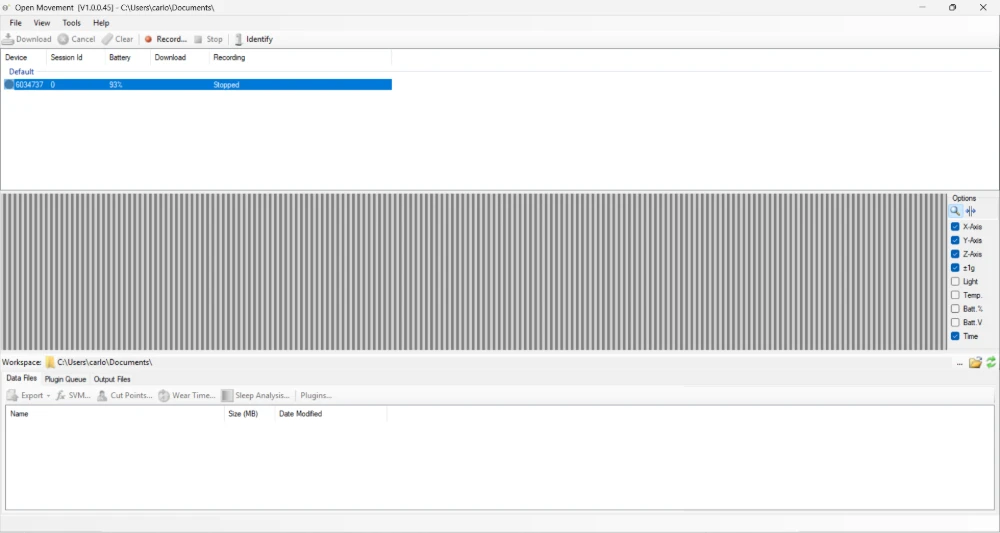Click the workspace folder icon beside path
Screen dimensions: 1000x533
pyautogui.click(x=50, y=362)
